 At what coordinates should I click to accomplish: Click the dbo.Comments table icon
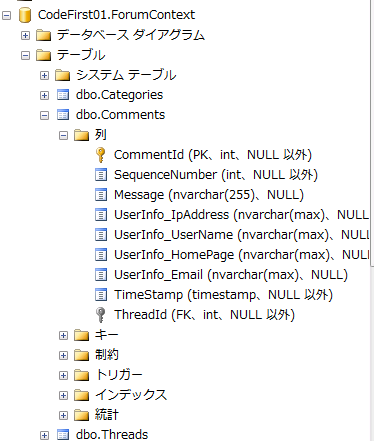(x=63, y=115)
